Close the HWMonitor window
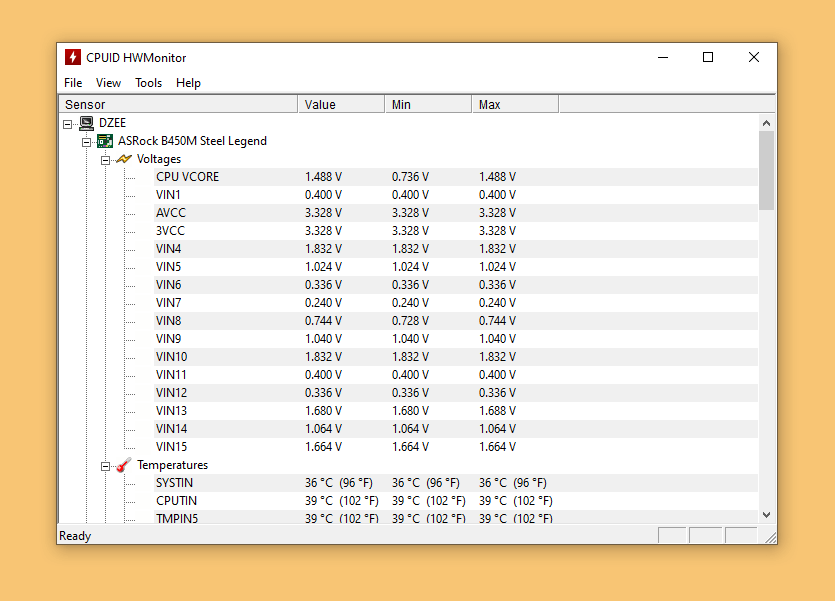This screenshot has width=835, height=601. 754,57
